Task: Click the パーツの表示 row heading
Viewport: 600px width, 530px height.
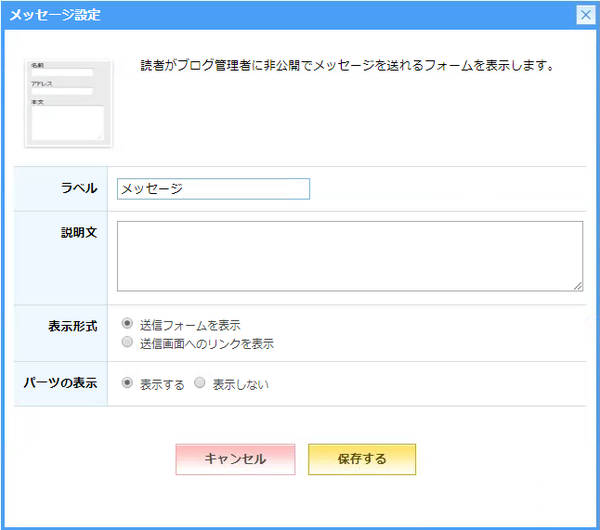Action: pos(60,383)
